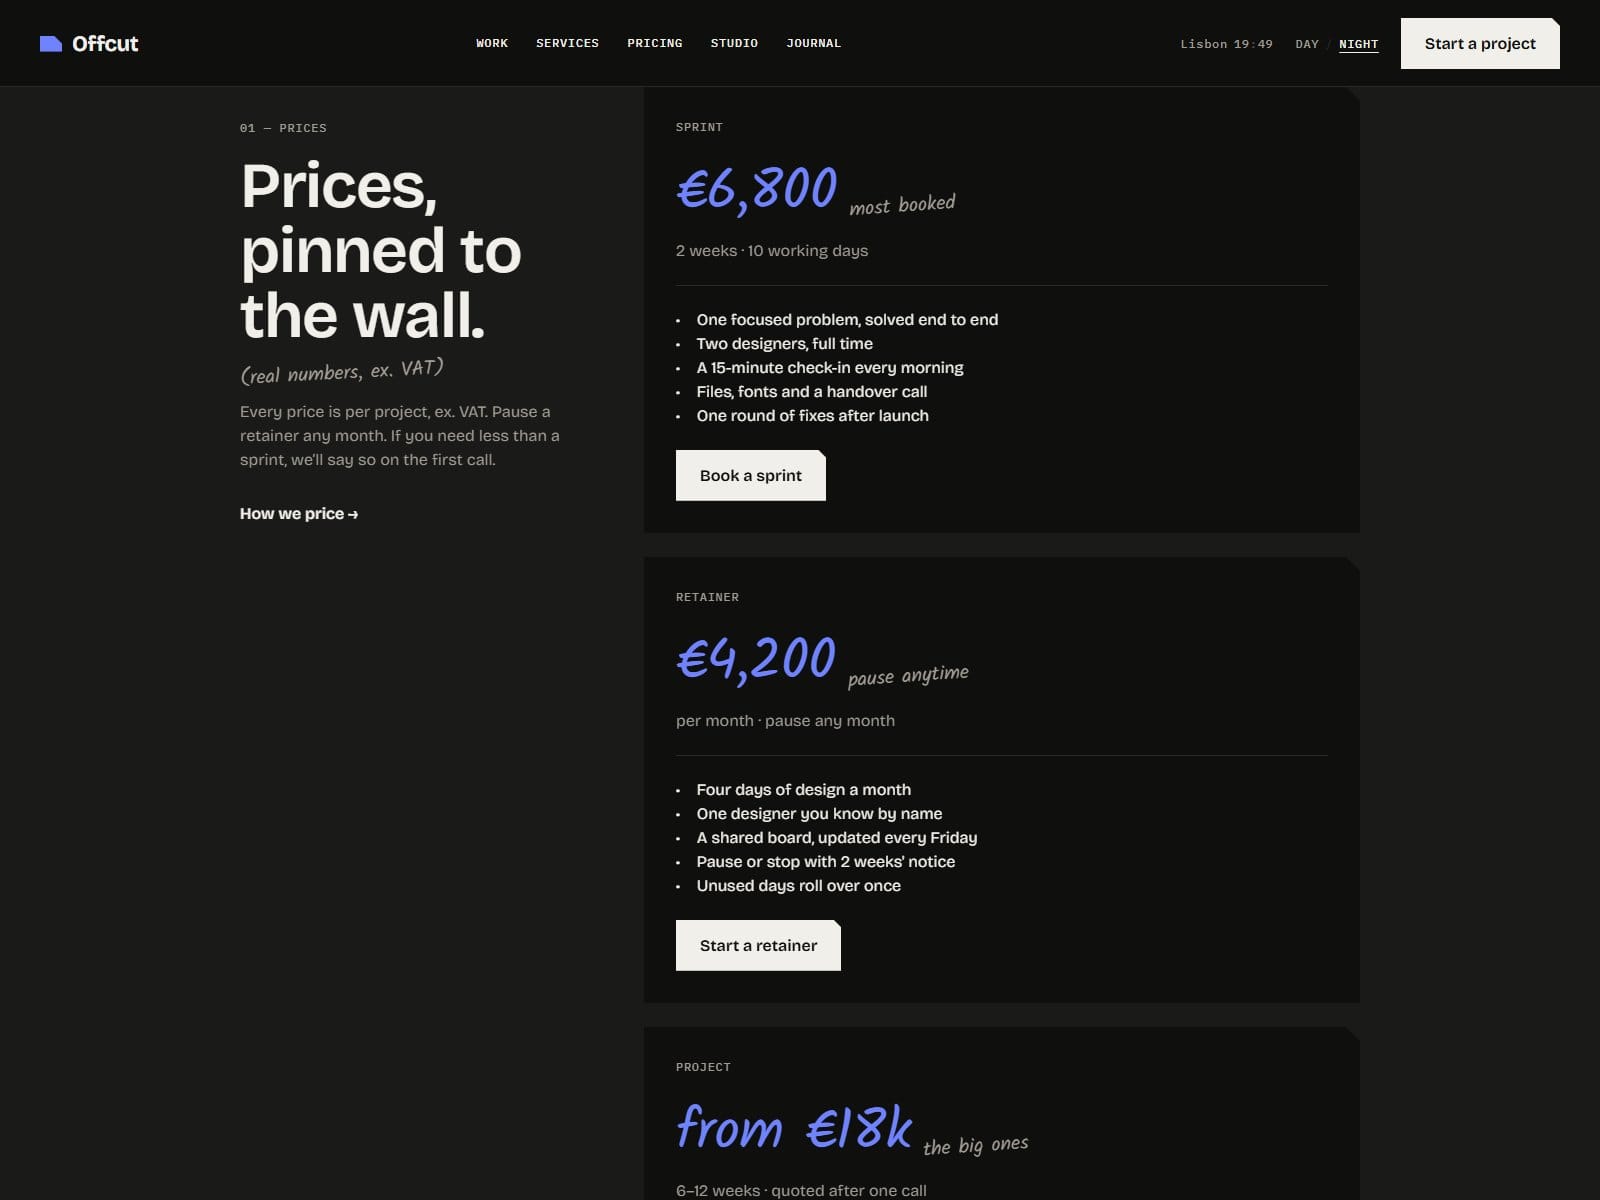This screenshot has width=1600, height=1200.
Task: Open the Pricing nav link
Action: pyautogui.click(x=655, y=43)
